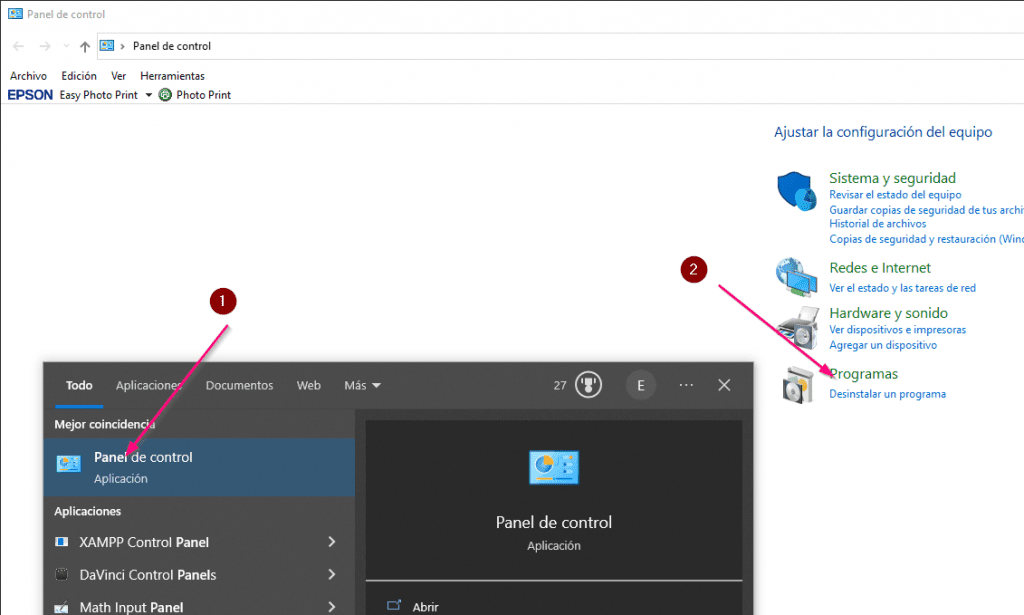Open the Easy Photo Print dropdown arrow
1024x615 pixels.
click(149, 95)
